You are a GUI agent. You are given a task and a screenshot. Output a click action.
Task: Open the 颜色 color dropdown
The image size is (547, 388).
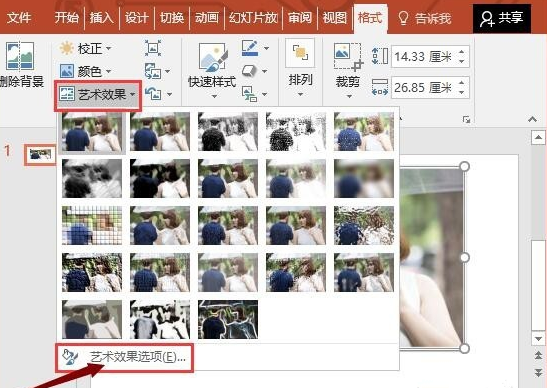[x=85, y=71]
